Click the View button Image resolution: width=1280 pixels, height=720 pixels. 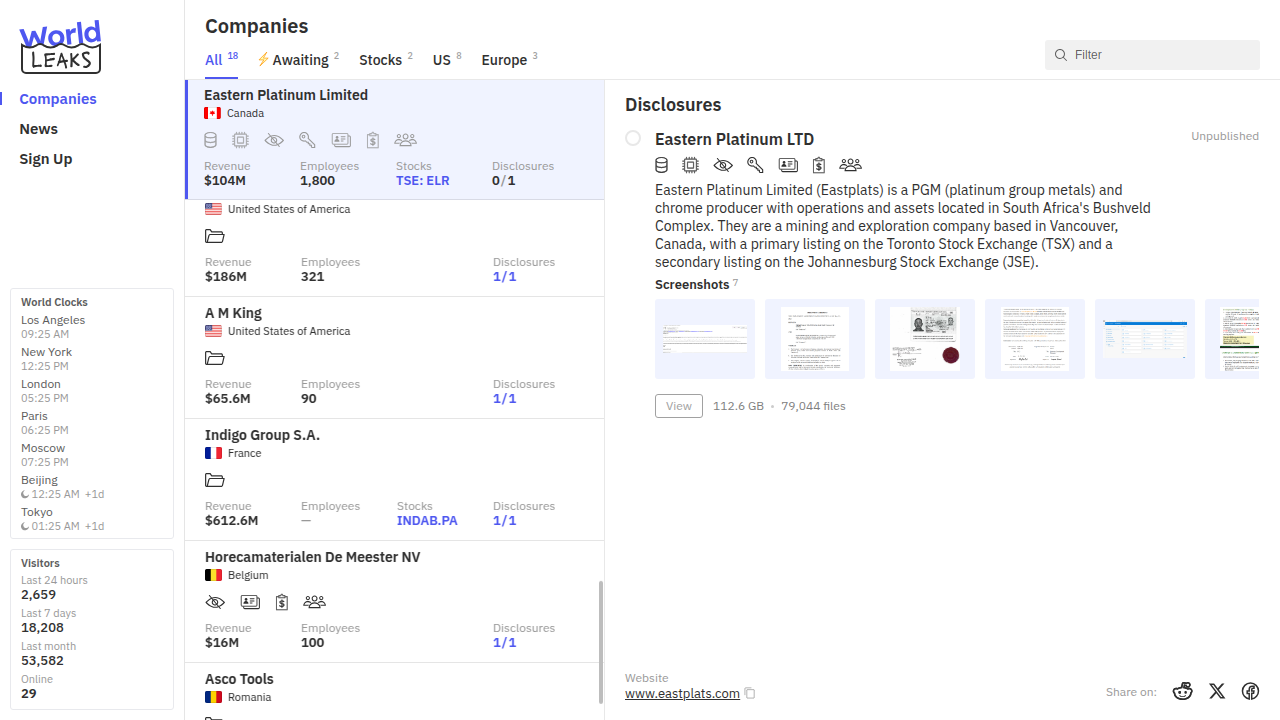click(679, 406)
